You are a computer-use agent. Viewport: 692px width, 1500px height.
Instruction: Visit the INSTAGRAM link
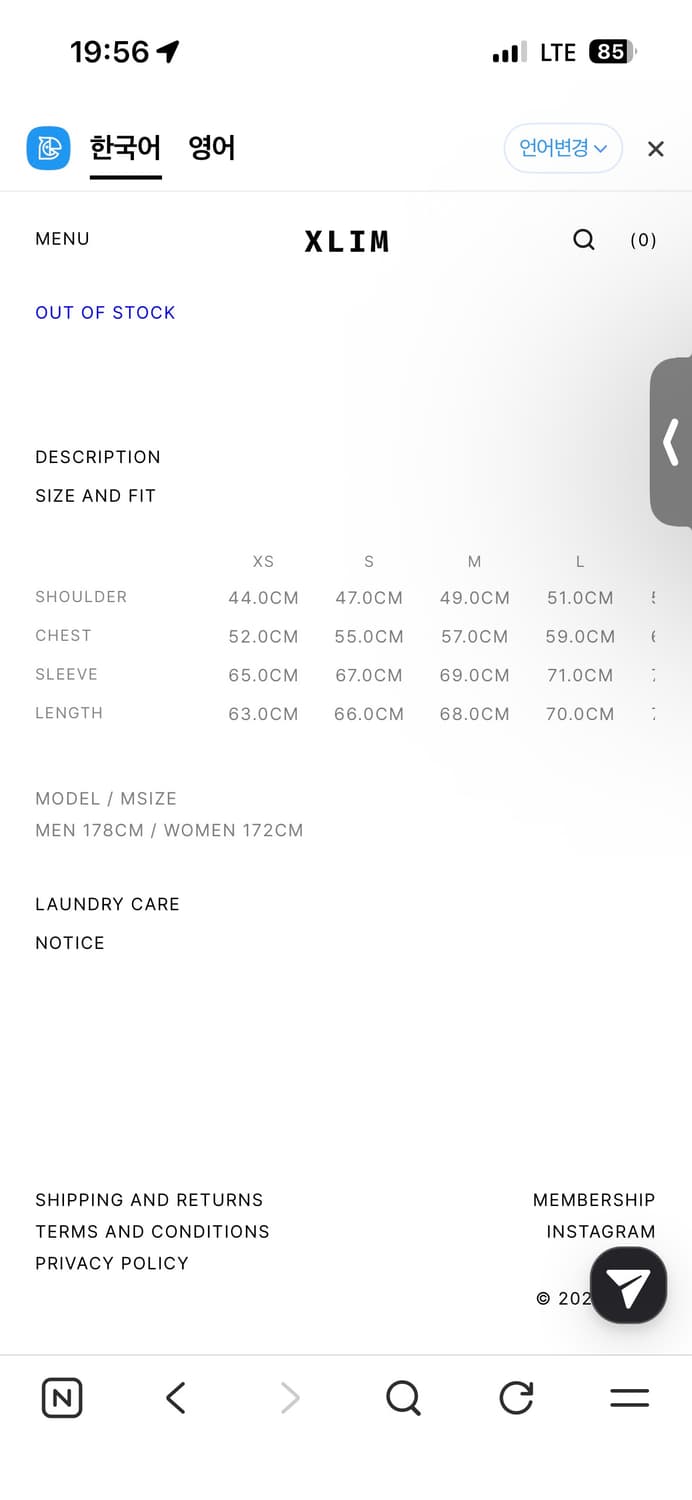click(600, 1232)
